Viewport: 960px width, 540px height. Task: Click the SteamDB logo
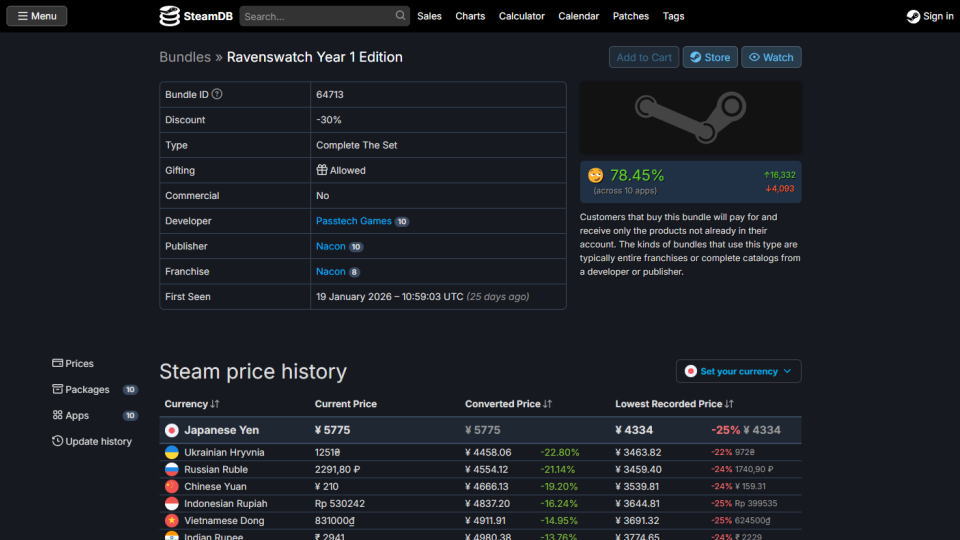pos(196,16)
